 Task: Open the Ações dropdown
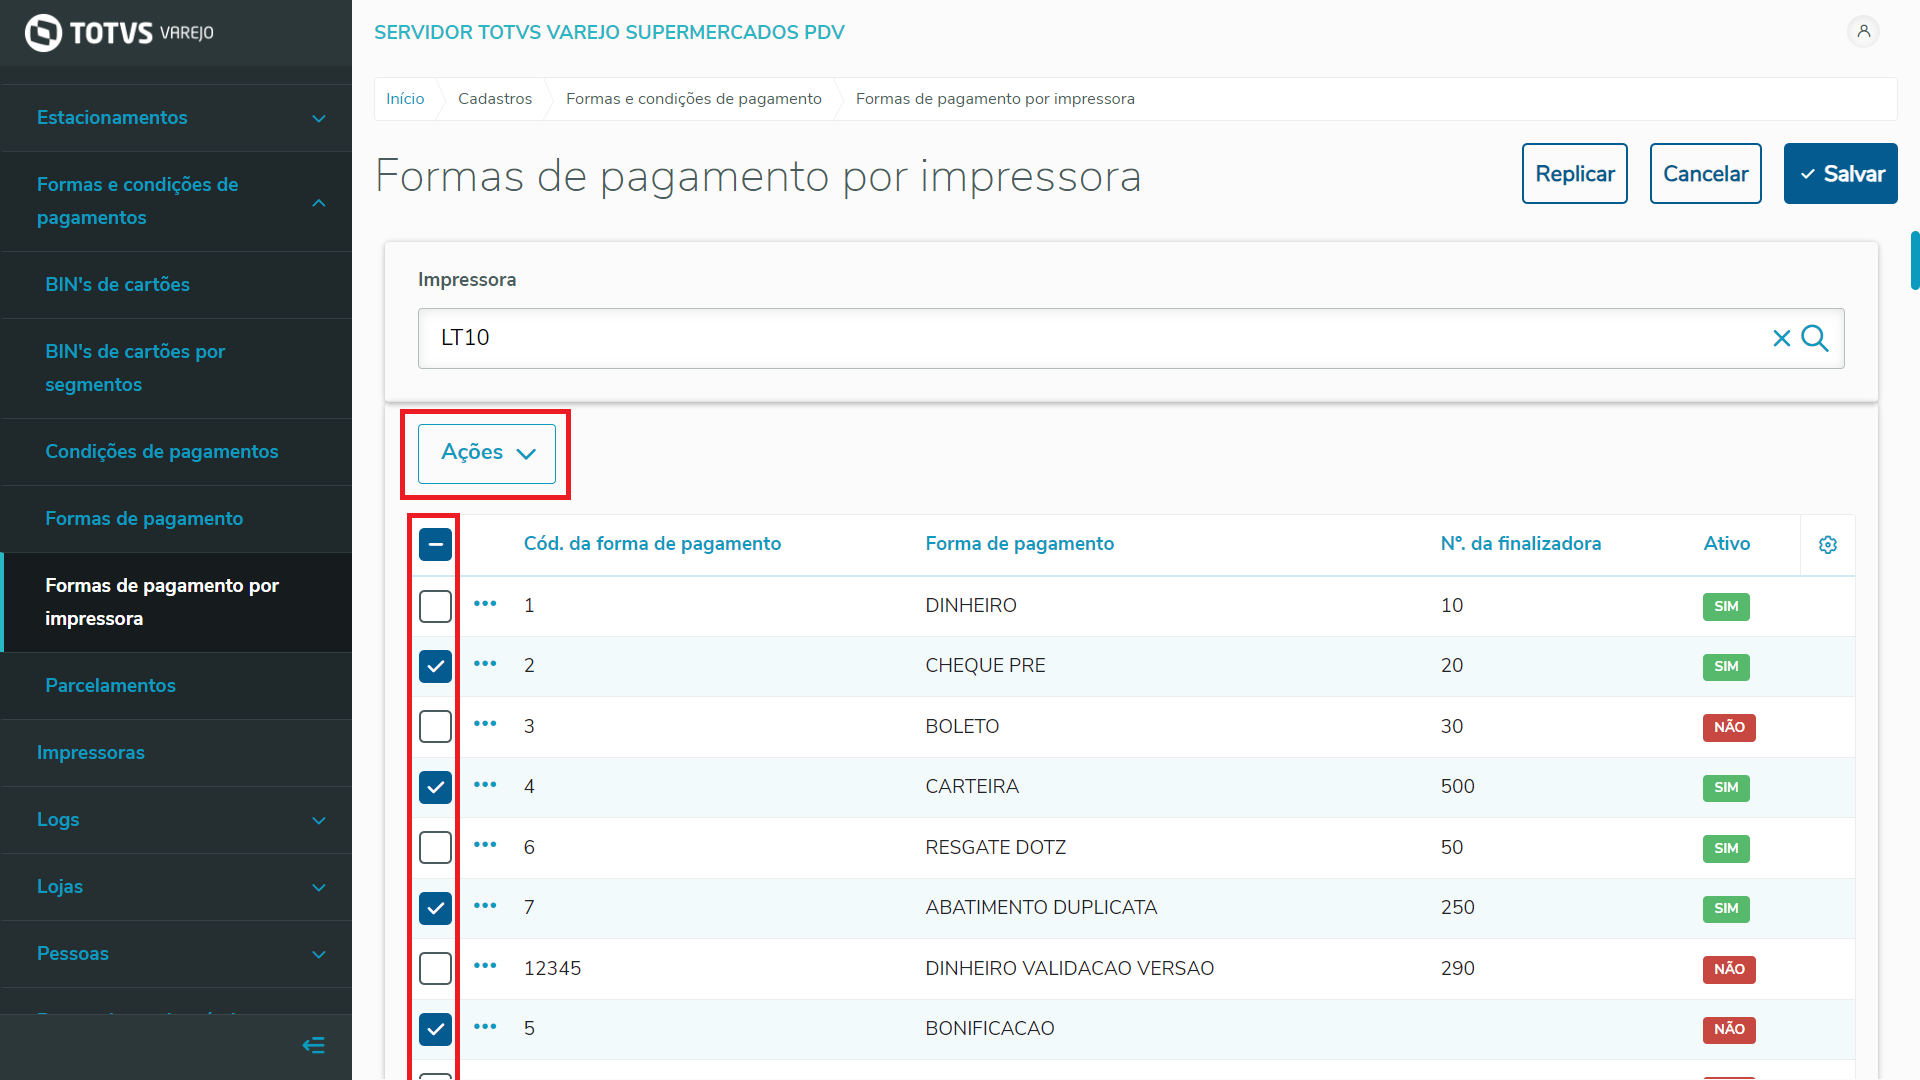click(x=487, y=453)
